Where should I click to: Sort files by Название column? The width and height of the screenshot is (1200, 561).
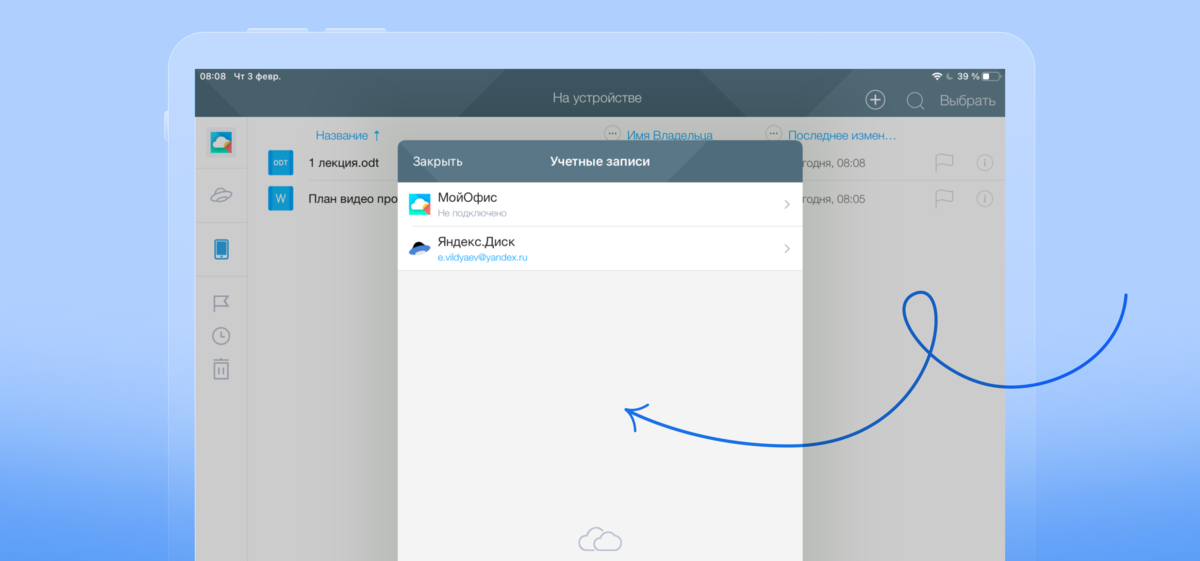point(347,135)
